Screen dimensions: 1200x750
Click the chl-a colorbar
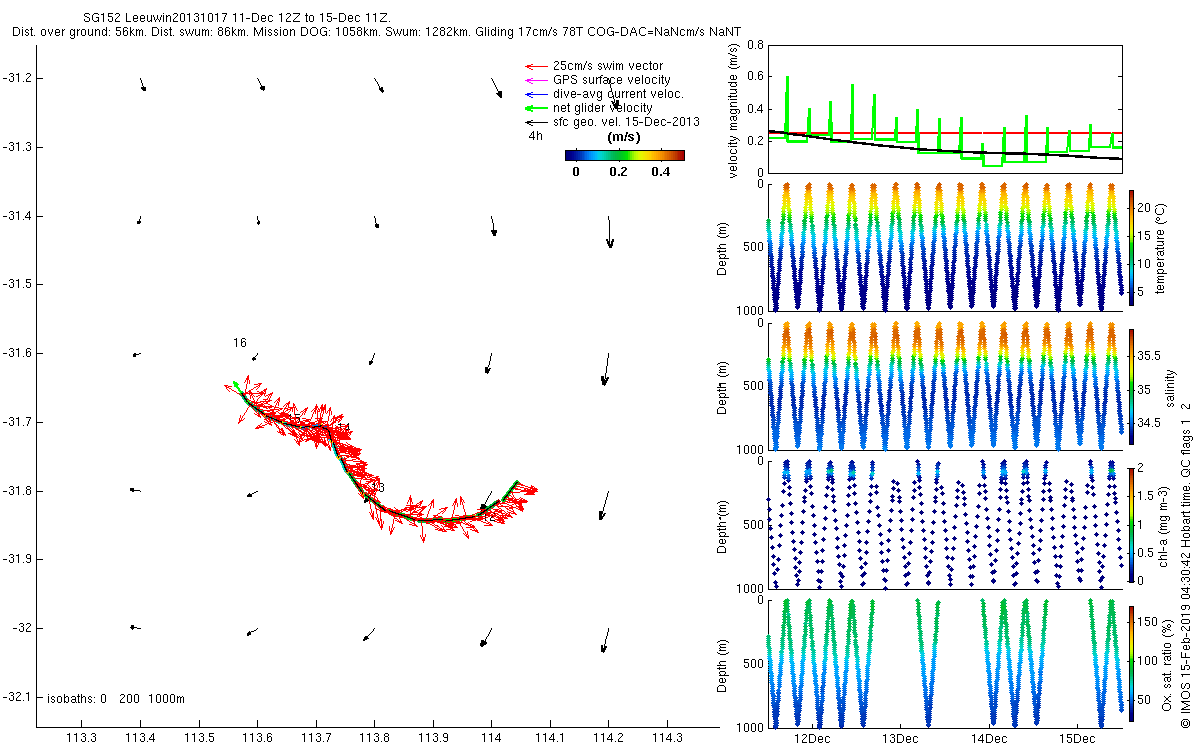pyautogui.click(x=1132, y=524)
